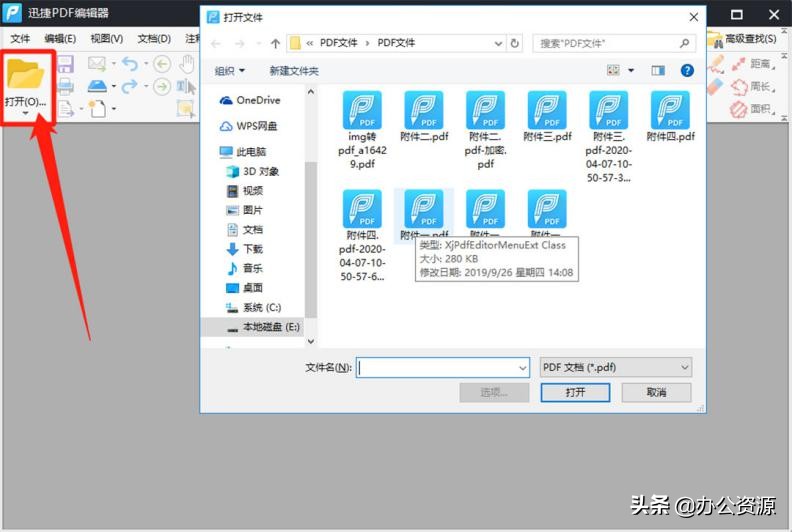792x532 pixels.
Task: Select 3D 对象 folder
Action: pyautogui.click(x=253, y=171)
